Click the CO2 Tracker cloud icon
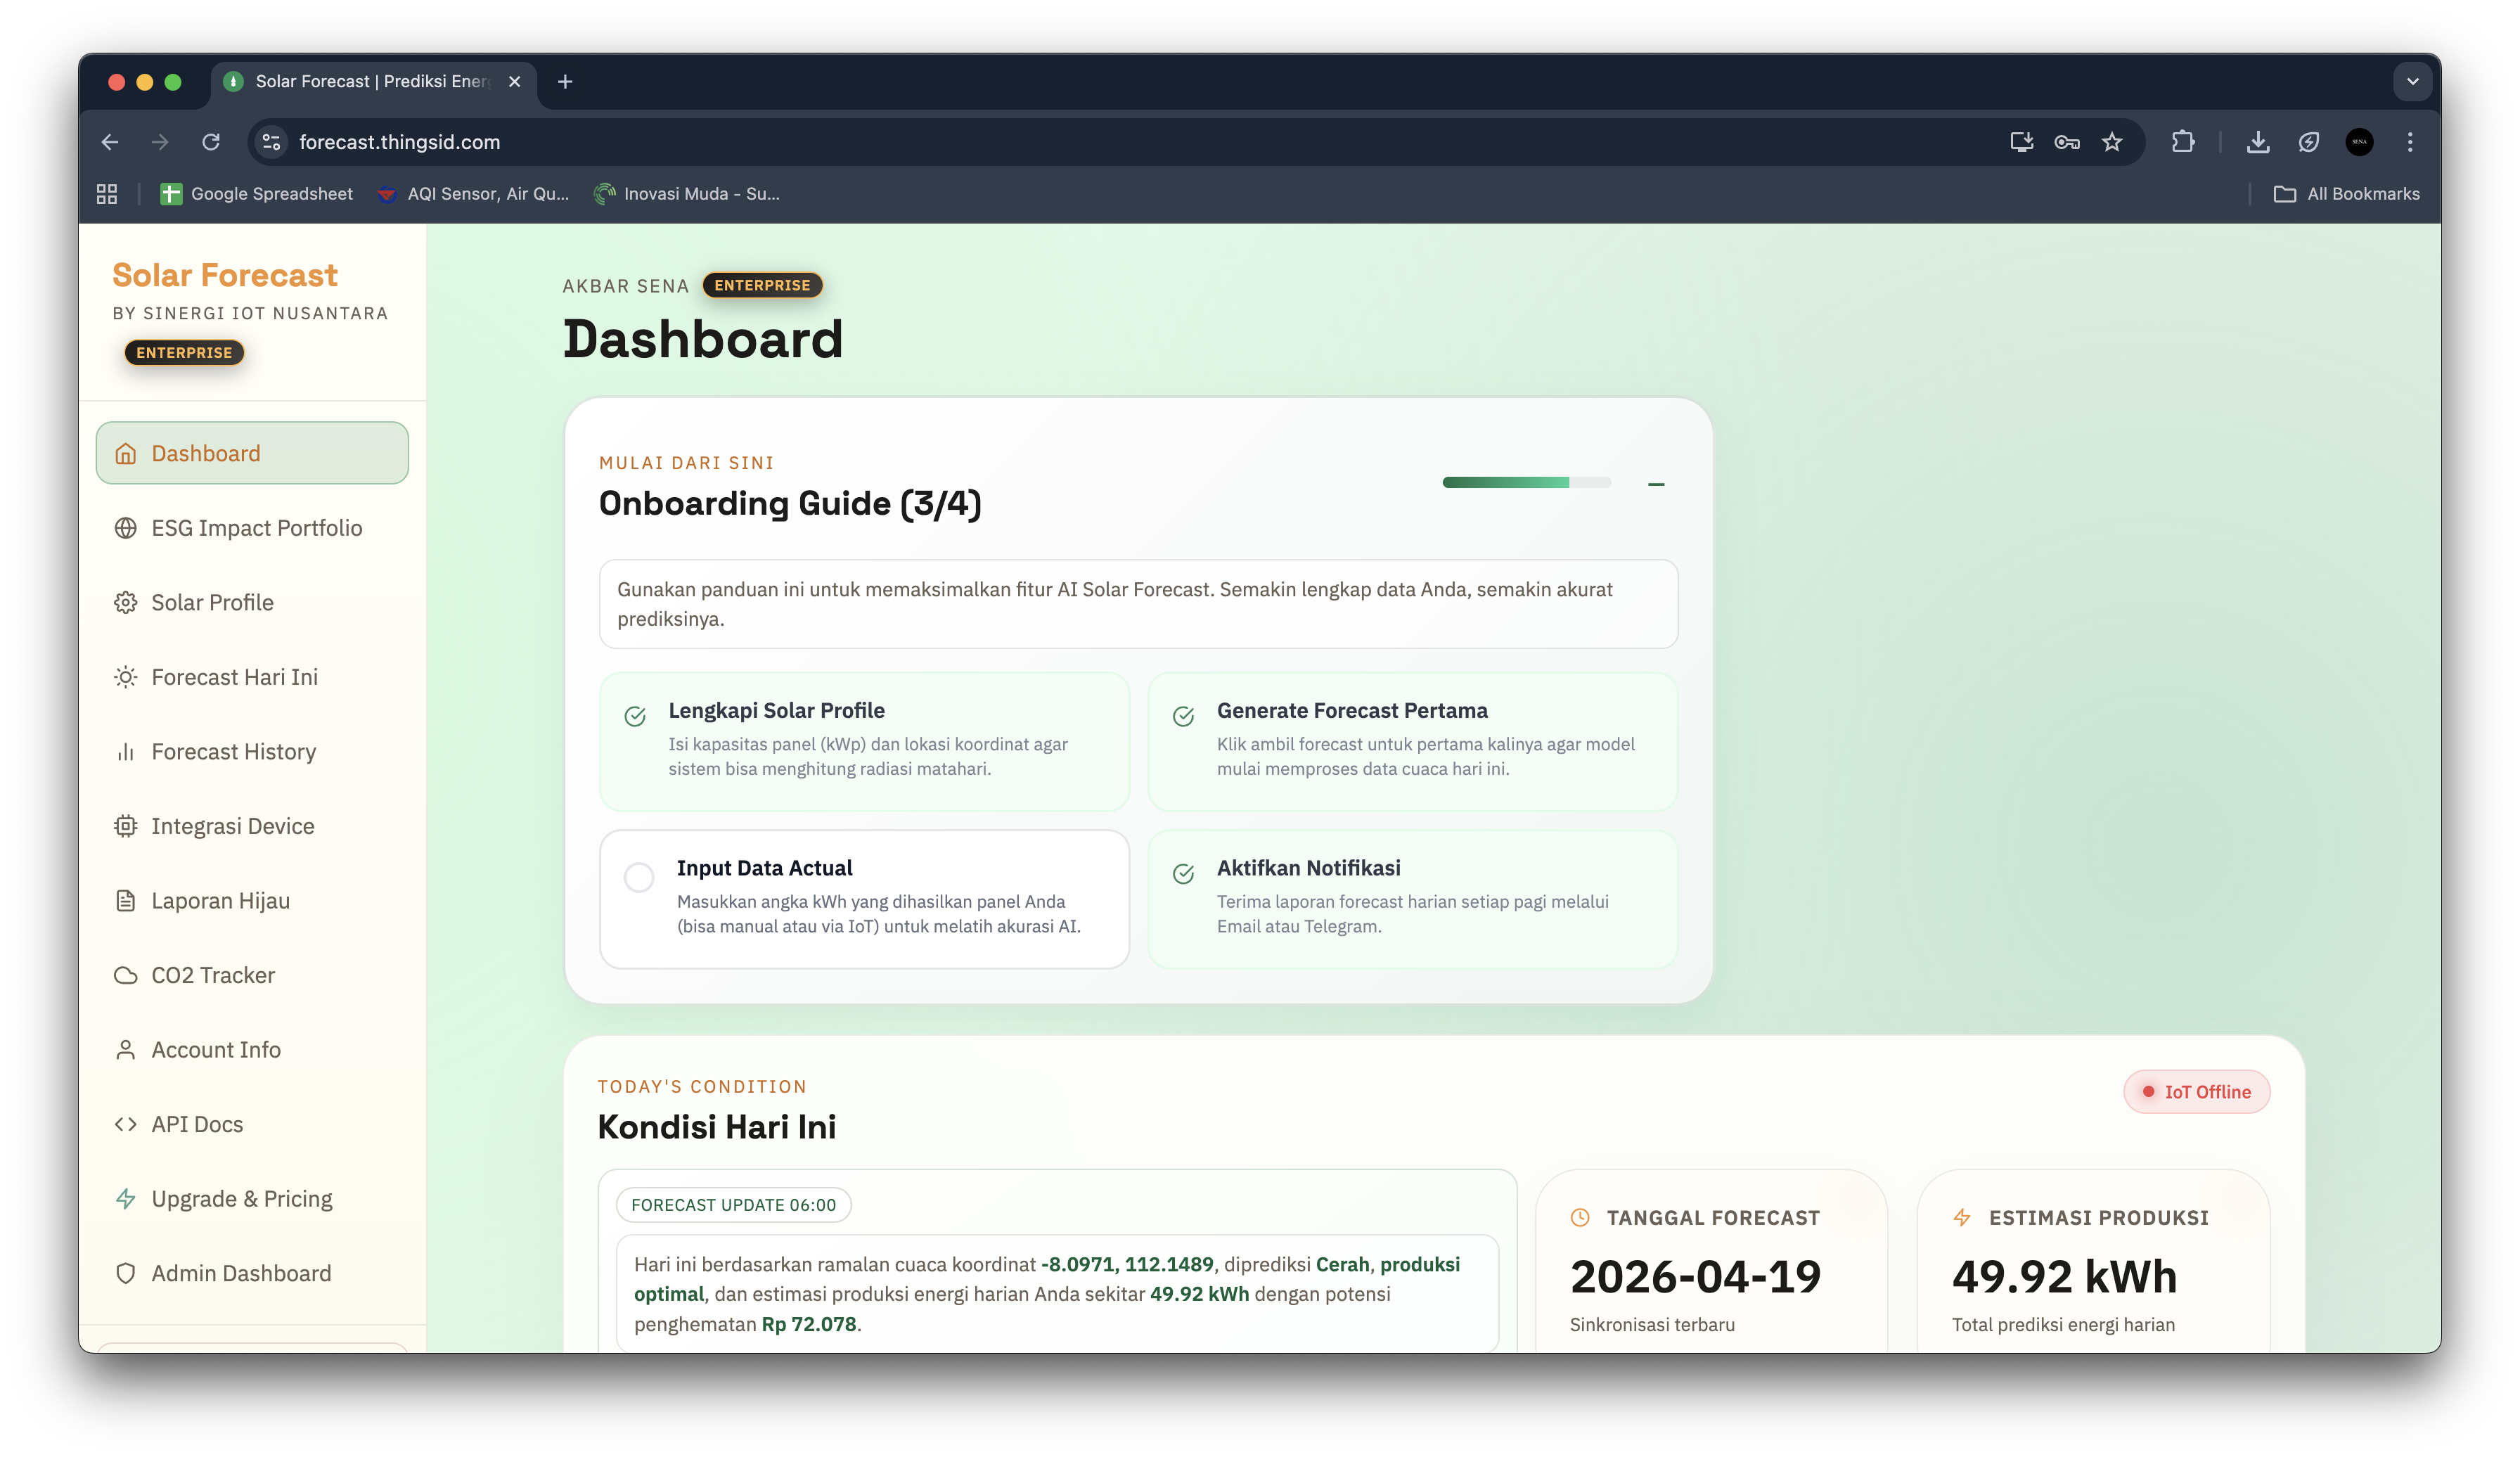 click(x=125, y=975)
